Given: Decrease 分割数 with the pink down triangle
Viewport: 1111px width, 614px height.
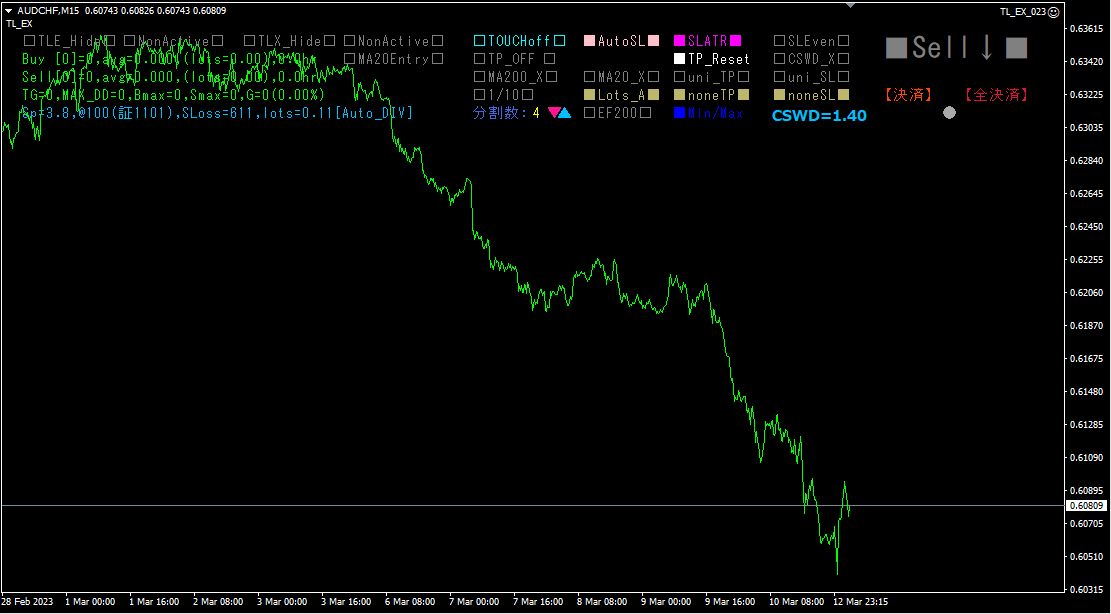Looking at the screenshot, I should pos(554,112).
